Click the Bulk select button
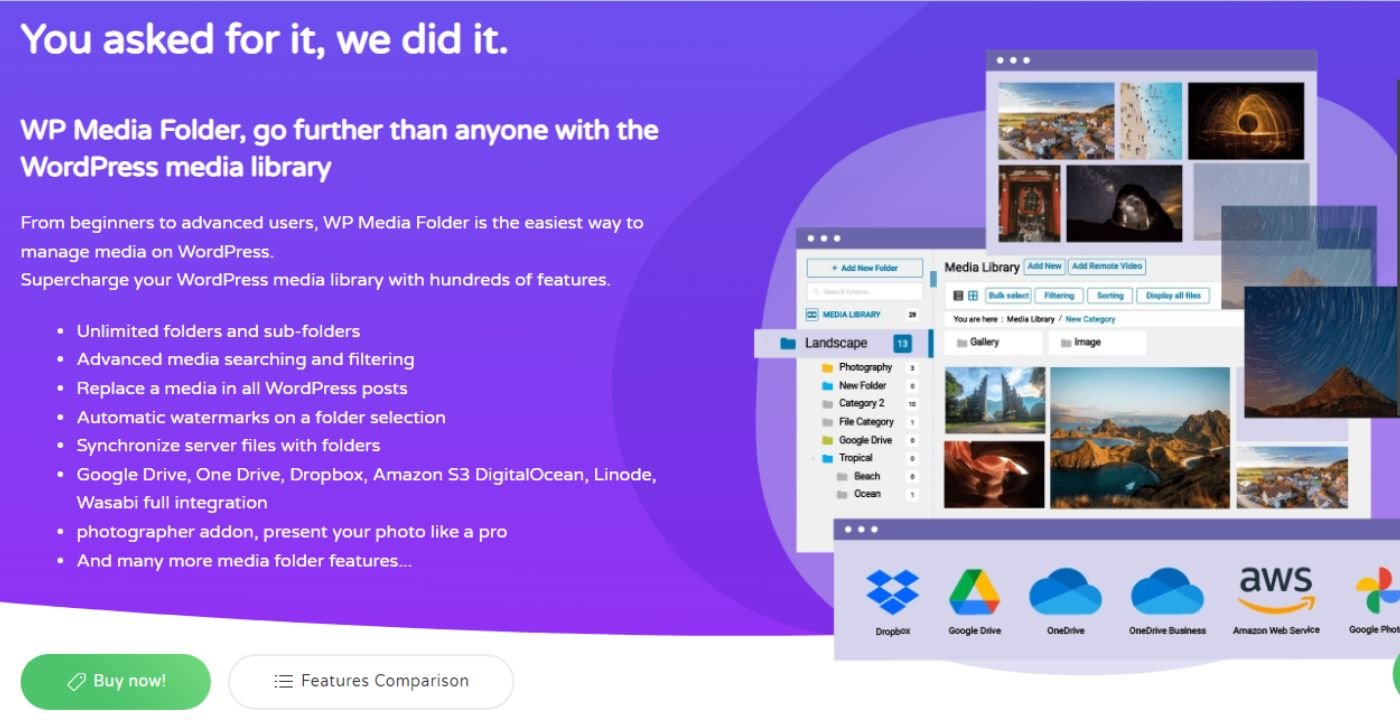Viewport: 1400px width, 720px height. pyautogui.click(x=1008, y=296)
